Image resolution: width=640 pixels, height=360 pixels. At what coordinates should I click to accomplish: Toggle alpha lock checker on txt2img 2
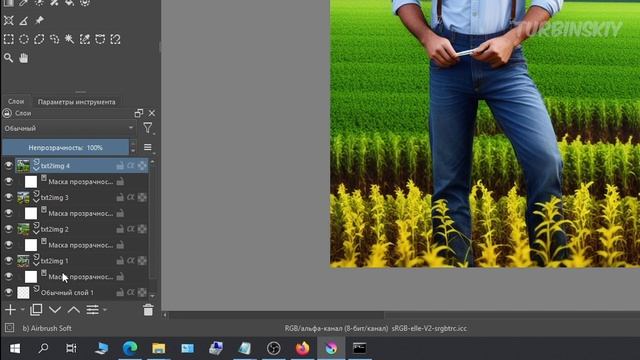coord(142,229)
